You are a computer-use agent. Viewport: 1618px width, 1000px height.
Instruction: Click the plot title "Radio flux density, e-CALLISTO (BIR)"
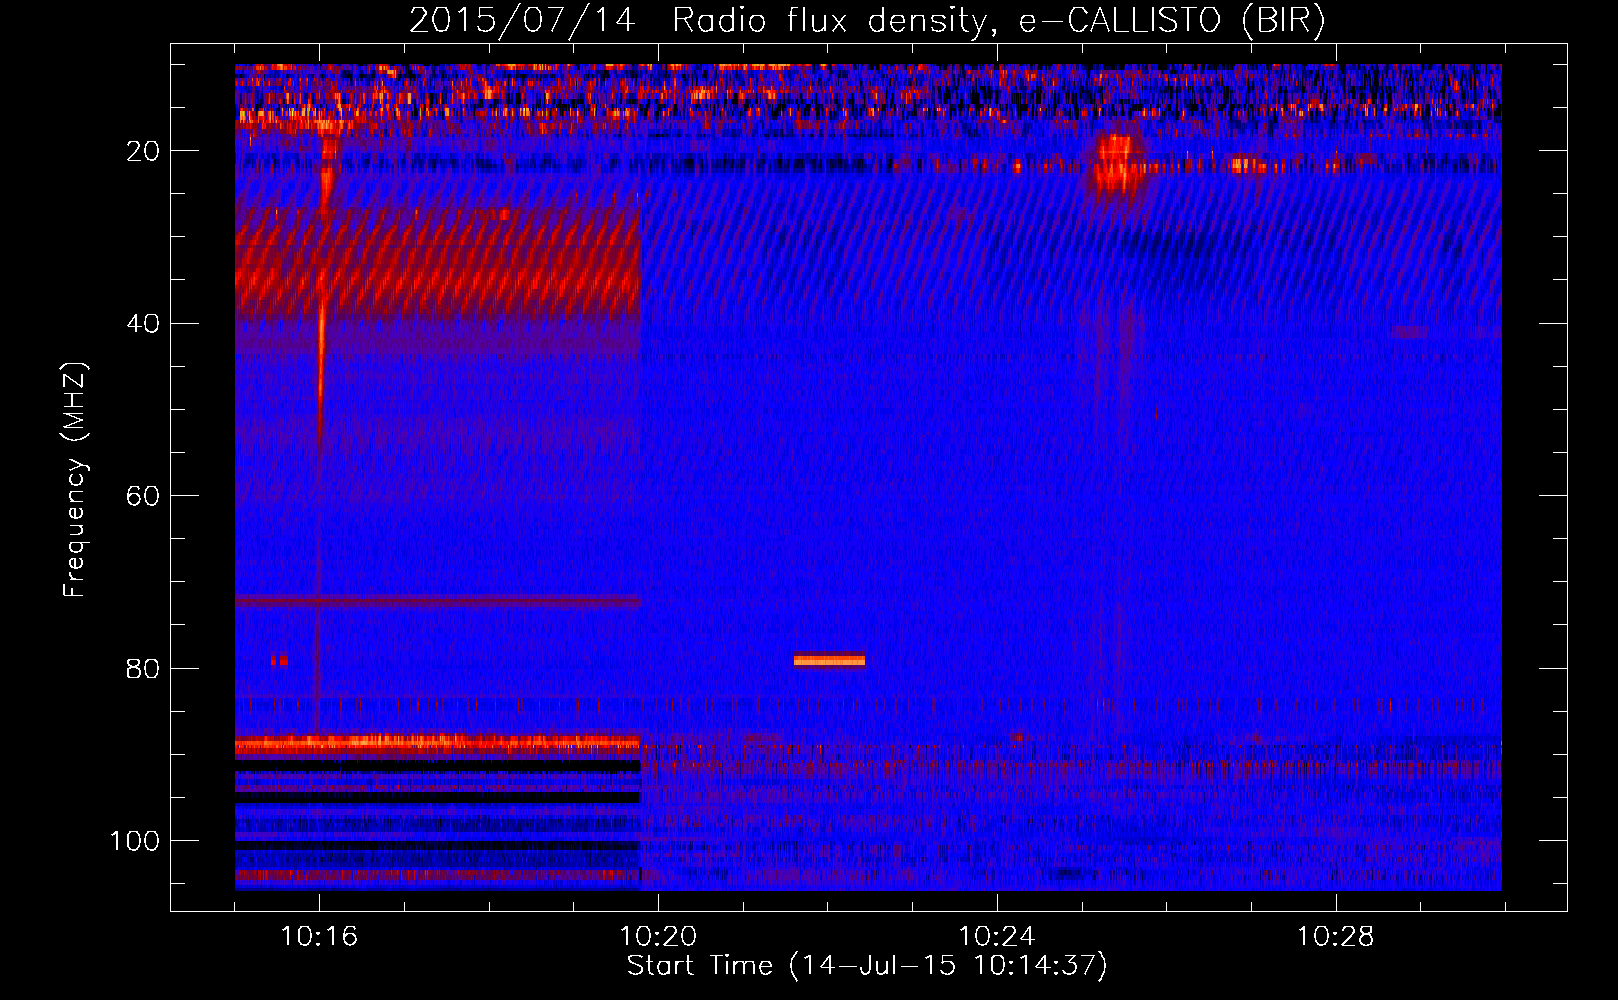point(998,21)
